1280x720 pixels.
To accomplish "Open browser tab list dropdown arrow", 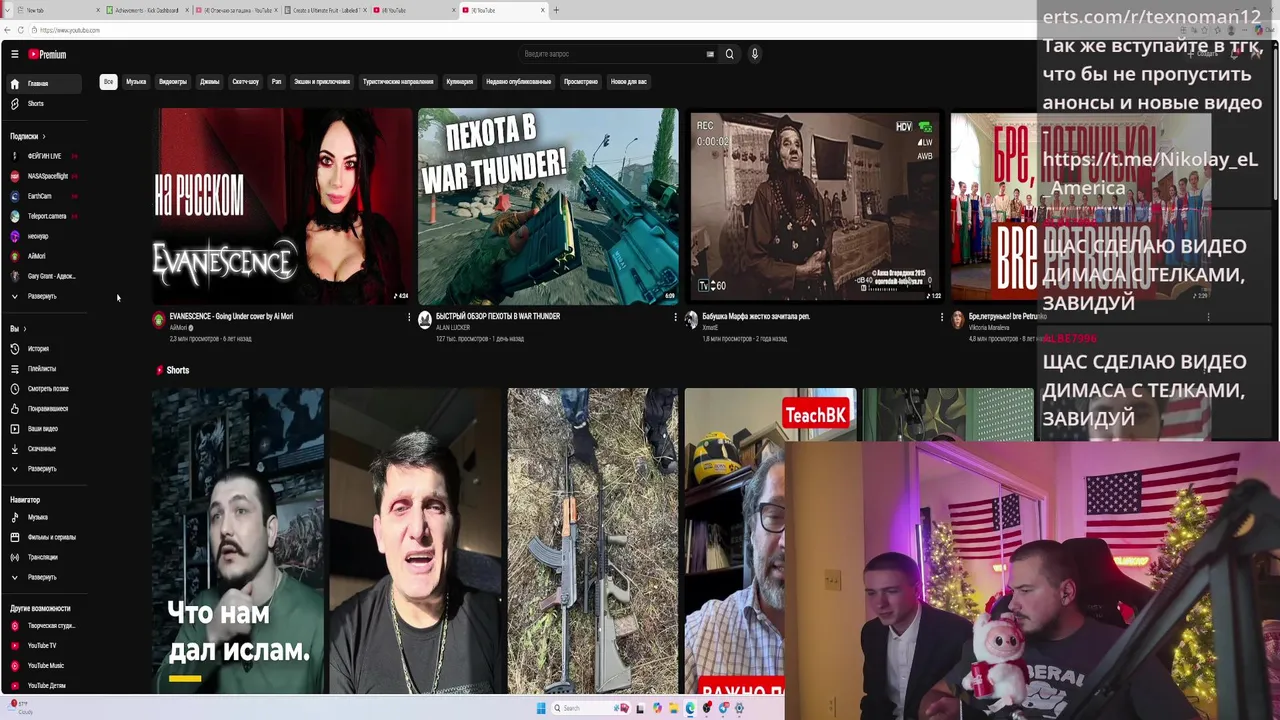I will tap(8, 10).
